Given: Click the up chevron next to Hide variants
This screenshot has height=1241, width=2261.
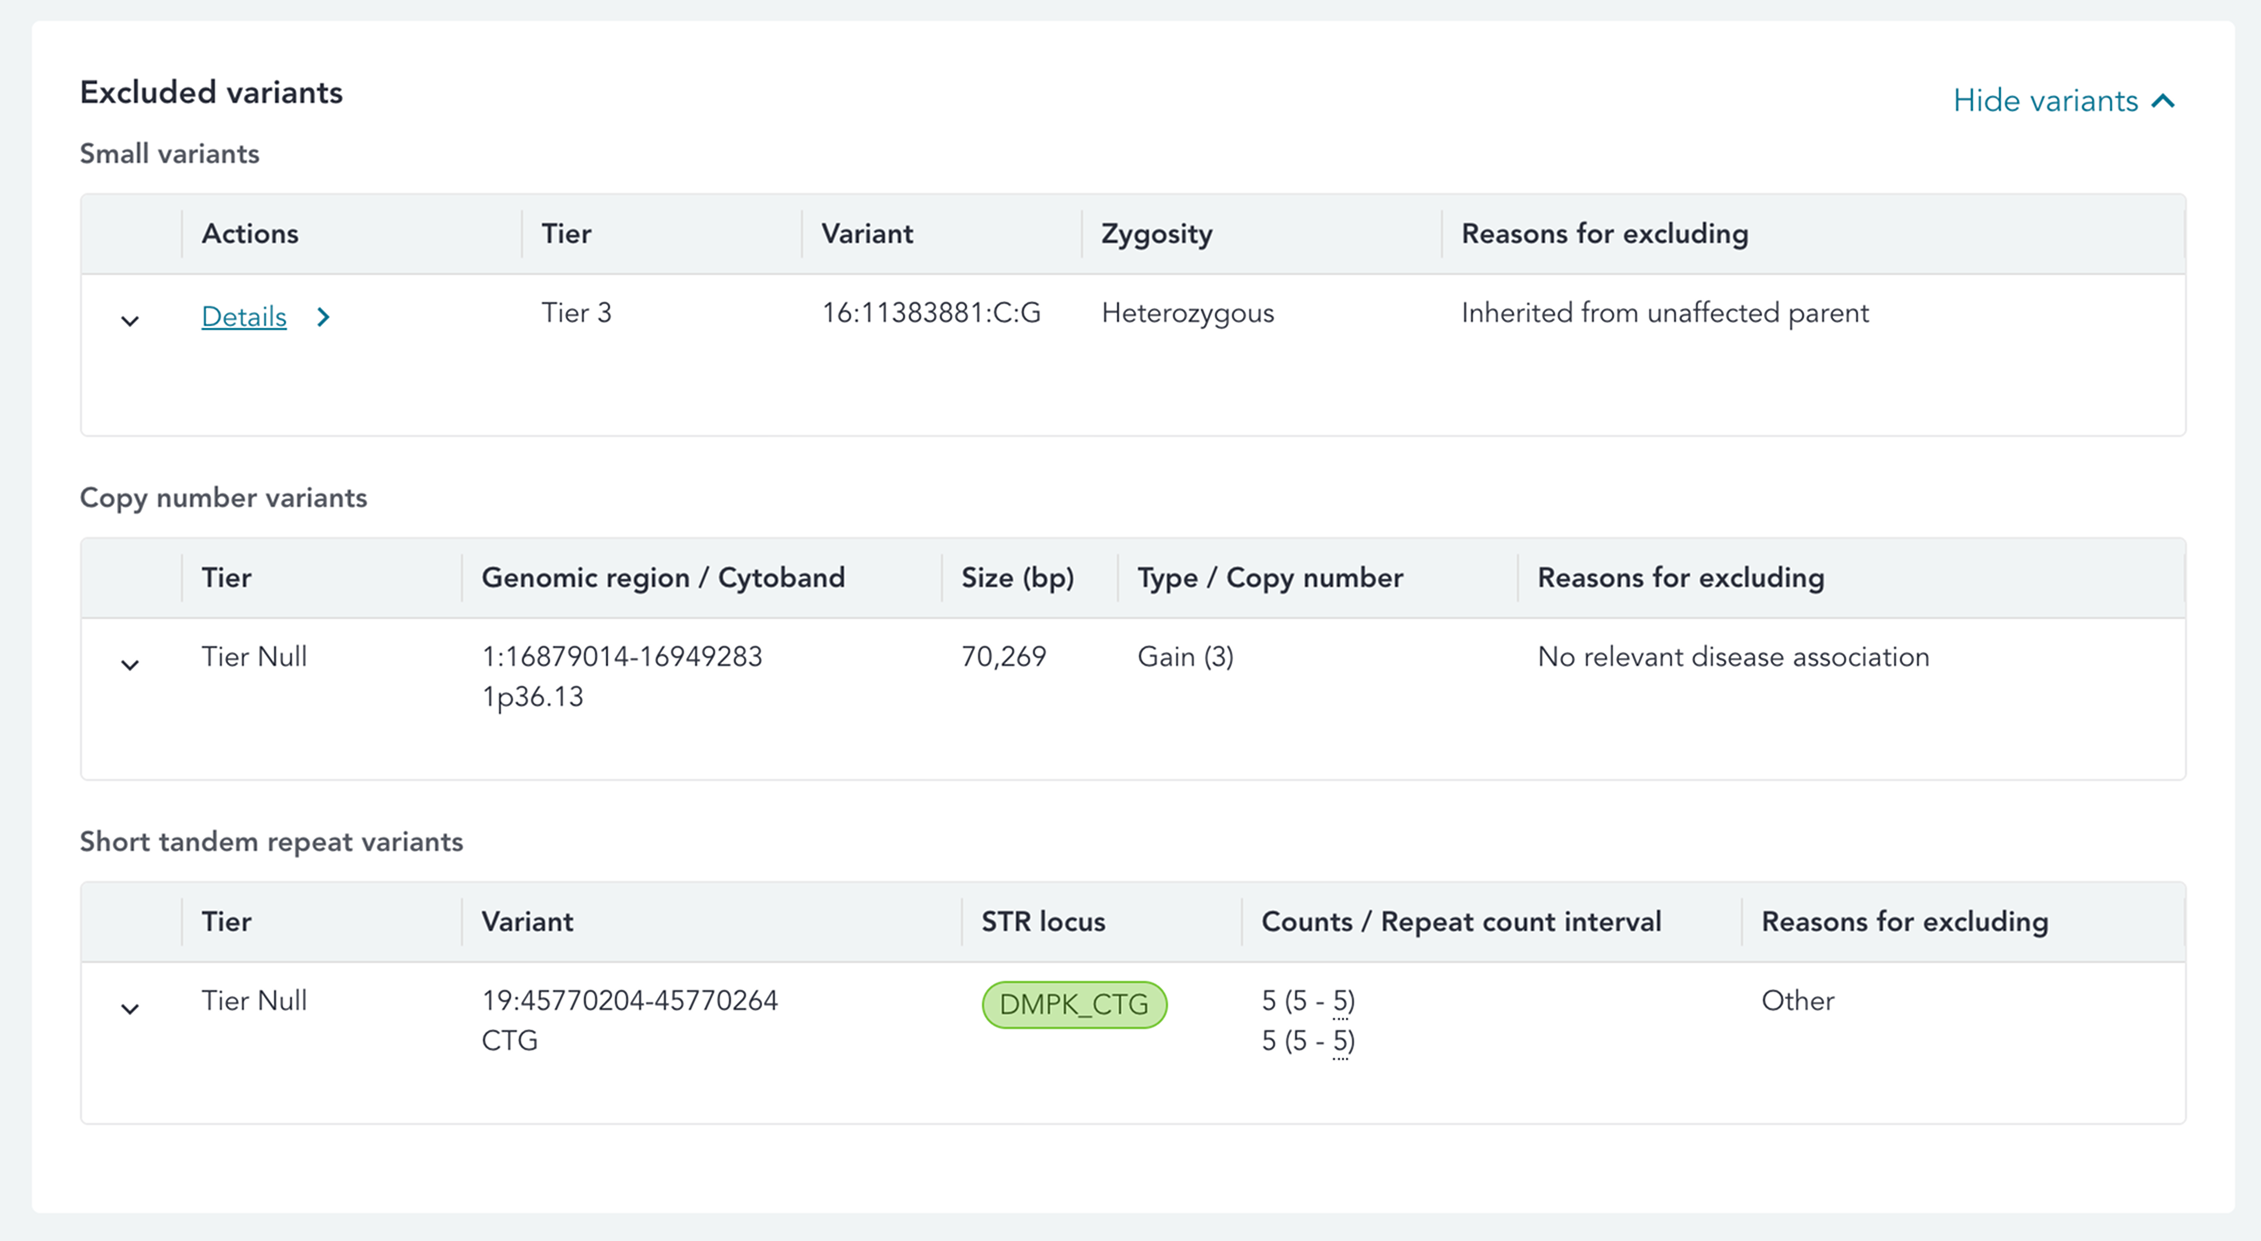Looking at the screenshot, I should 2163,101.
